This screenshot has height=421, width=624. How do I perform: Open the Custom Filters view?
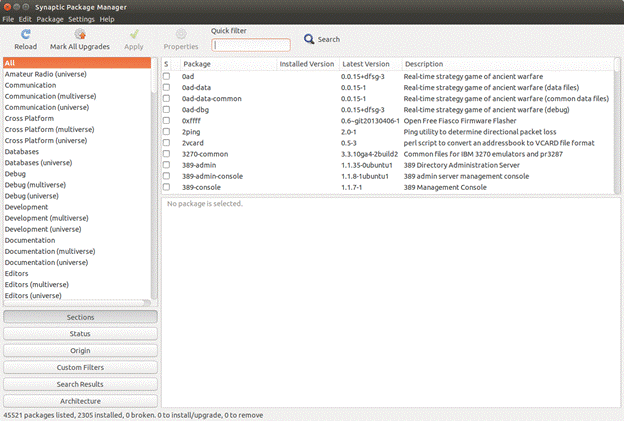click(80, 367)
